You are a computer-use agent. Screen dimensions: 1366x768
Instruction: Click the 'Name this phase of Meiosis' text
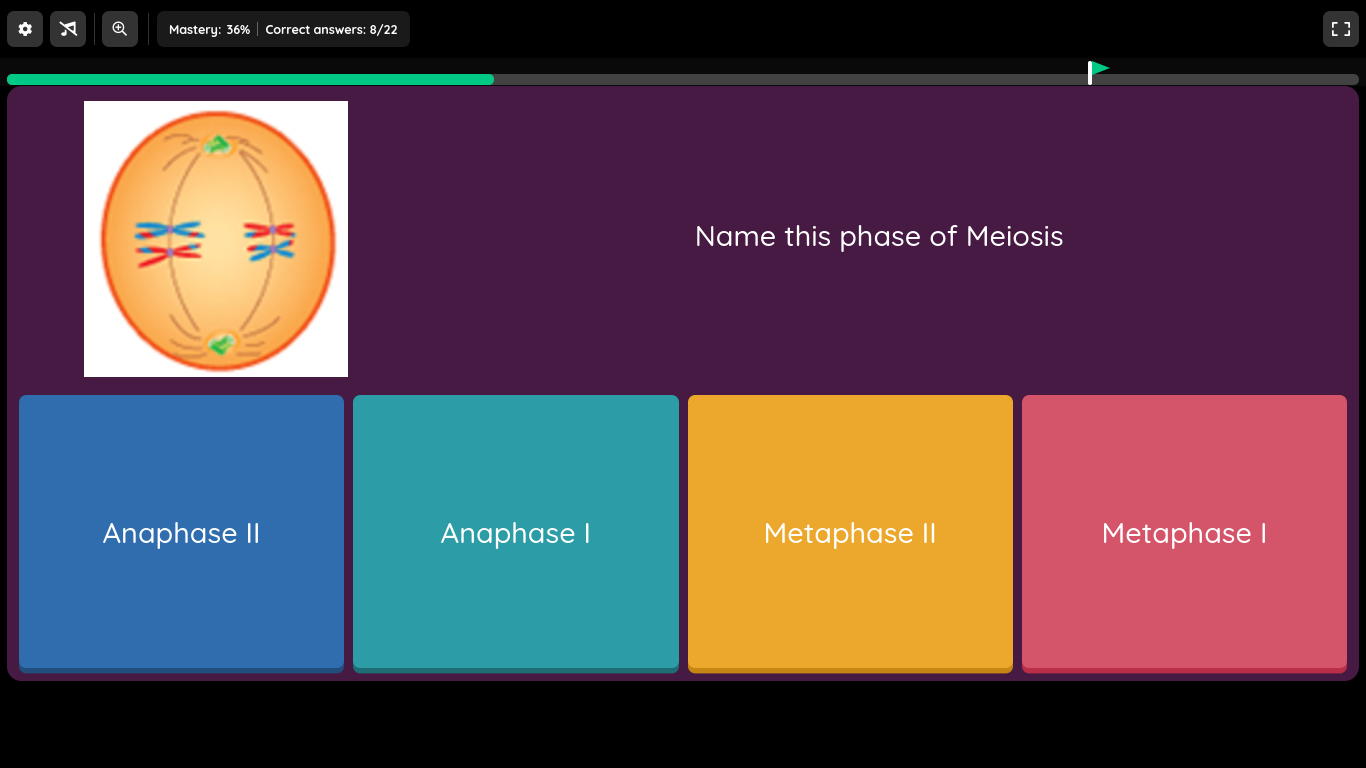(879, 236)
